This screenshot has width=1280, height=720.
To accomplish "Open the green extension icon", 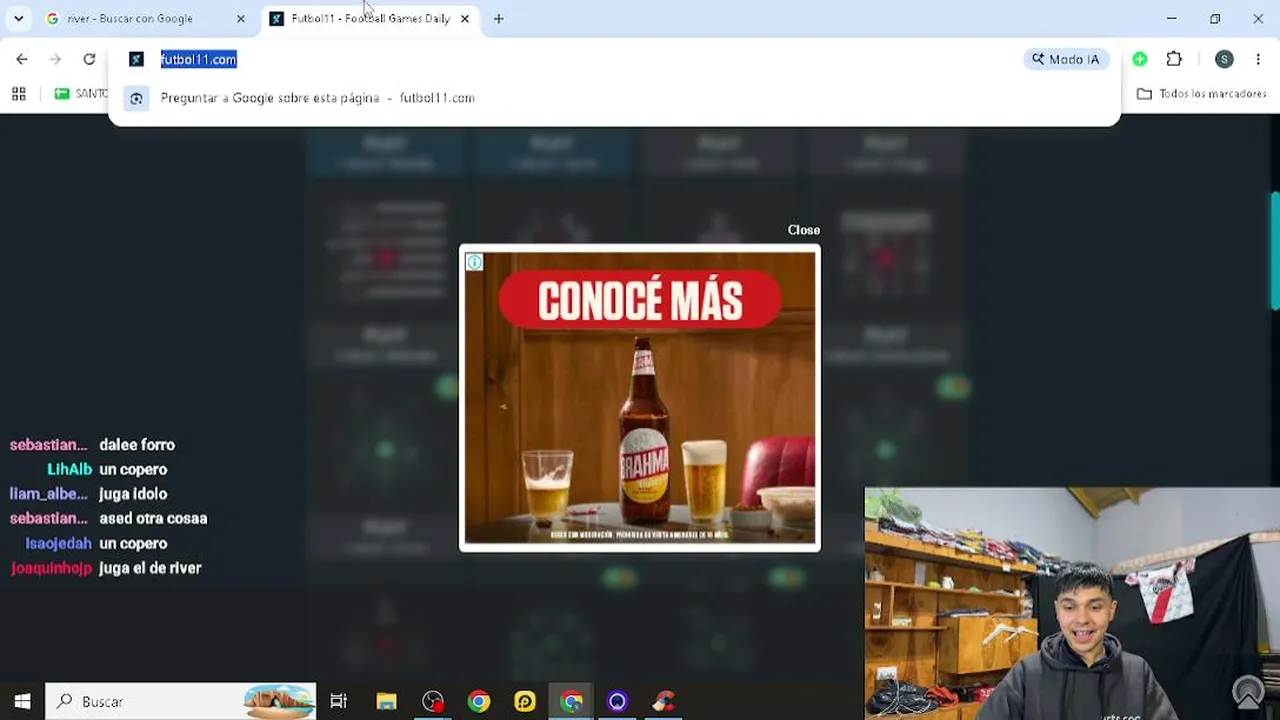I will [1139, 59].
